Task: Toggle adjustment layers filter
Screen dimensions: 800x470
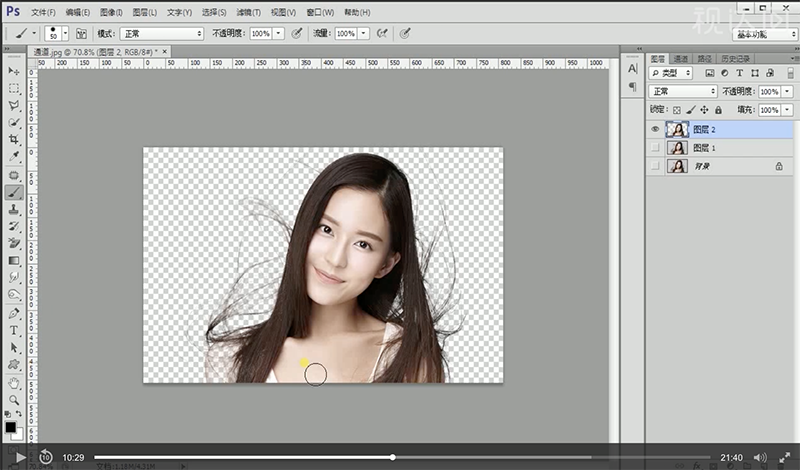Action: pyautogui.click(x=724, y=73)
